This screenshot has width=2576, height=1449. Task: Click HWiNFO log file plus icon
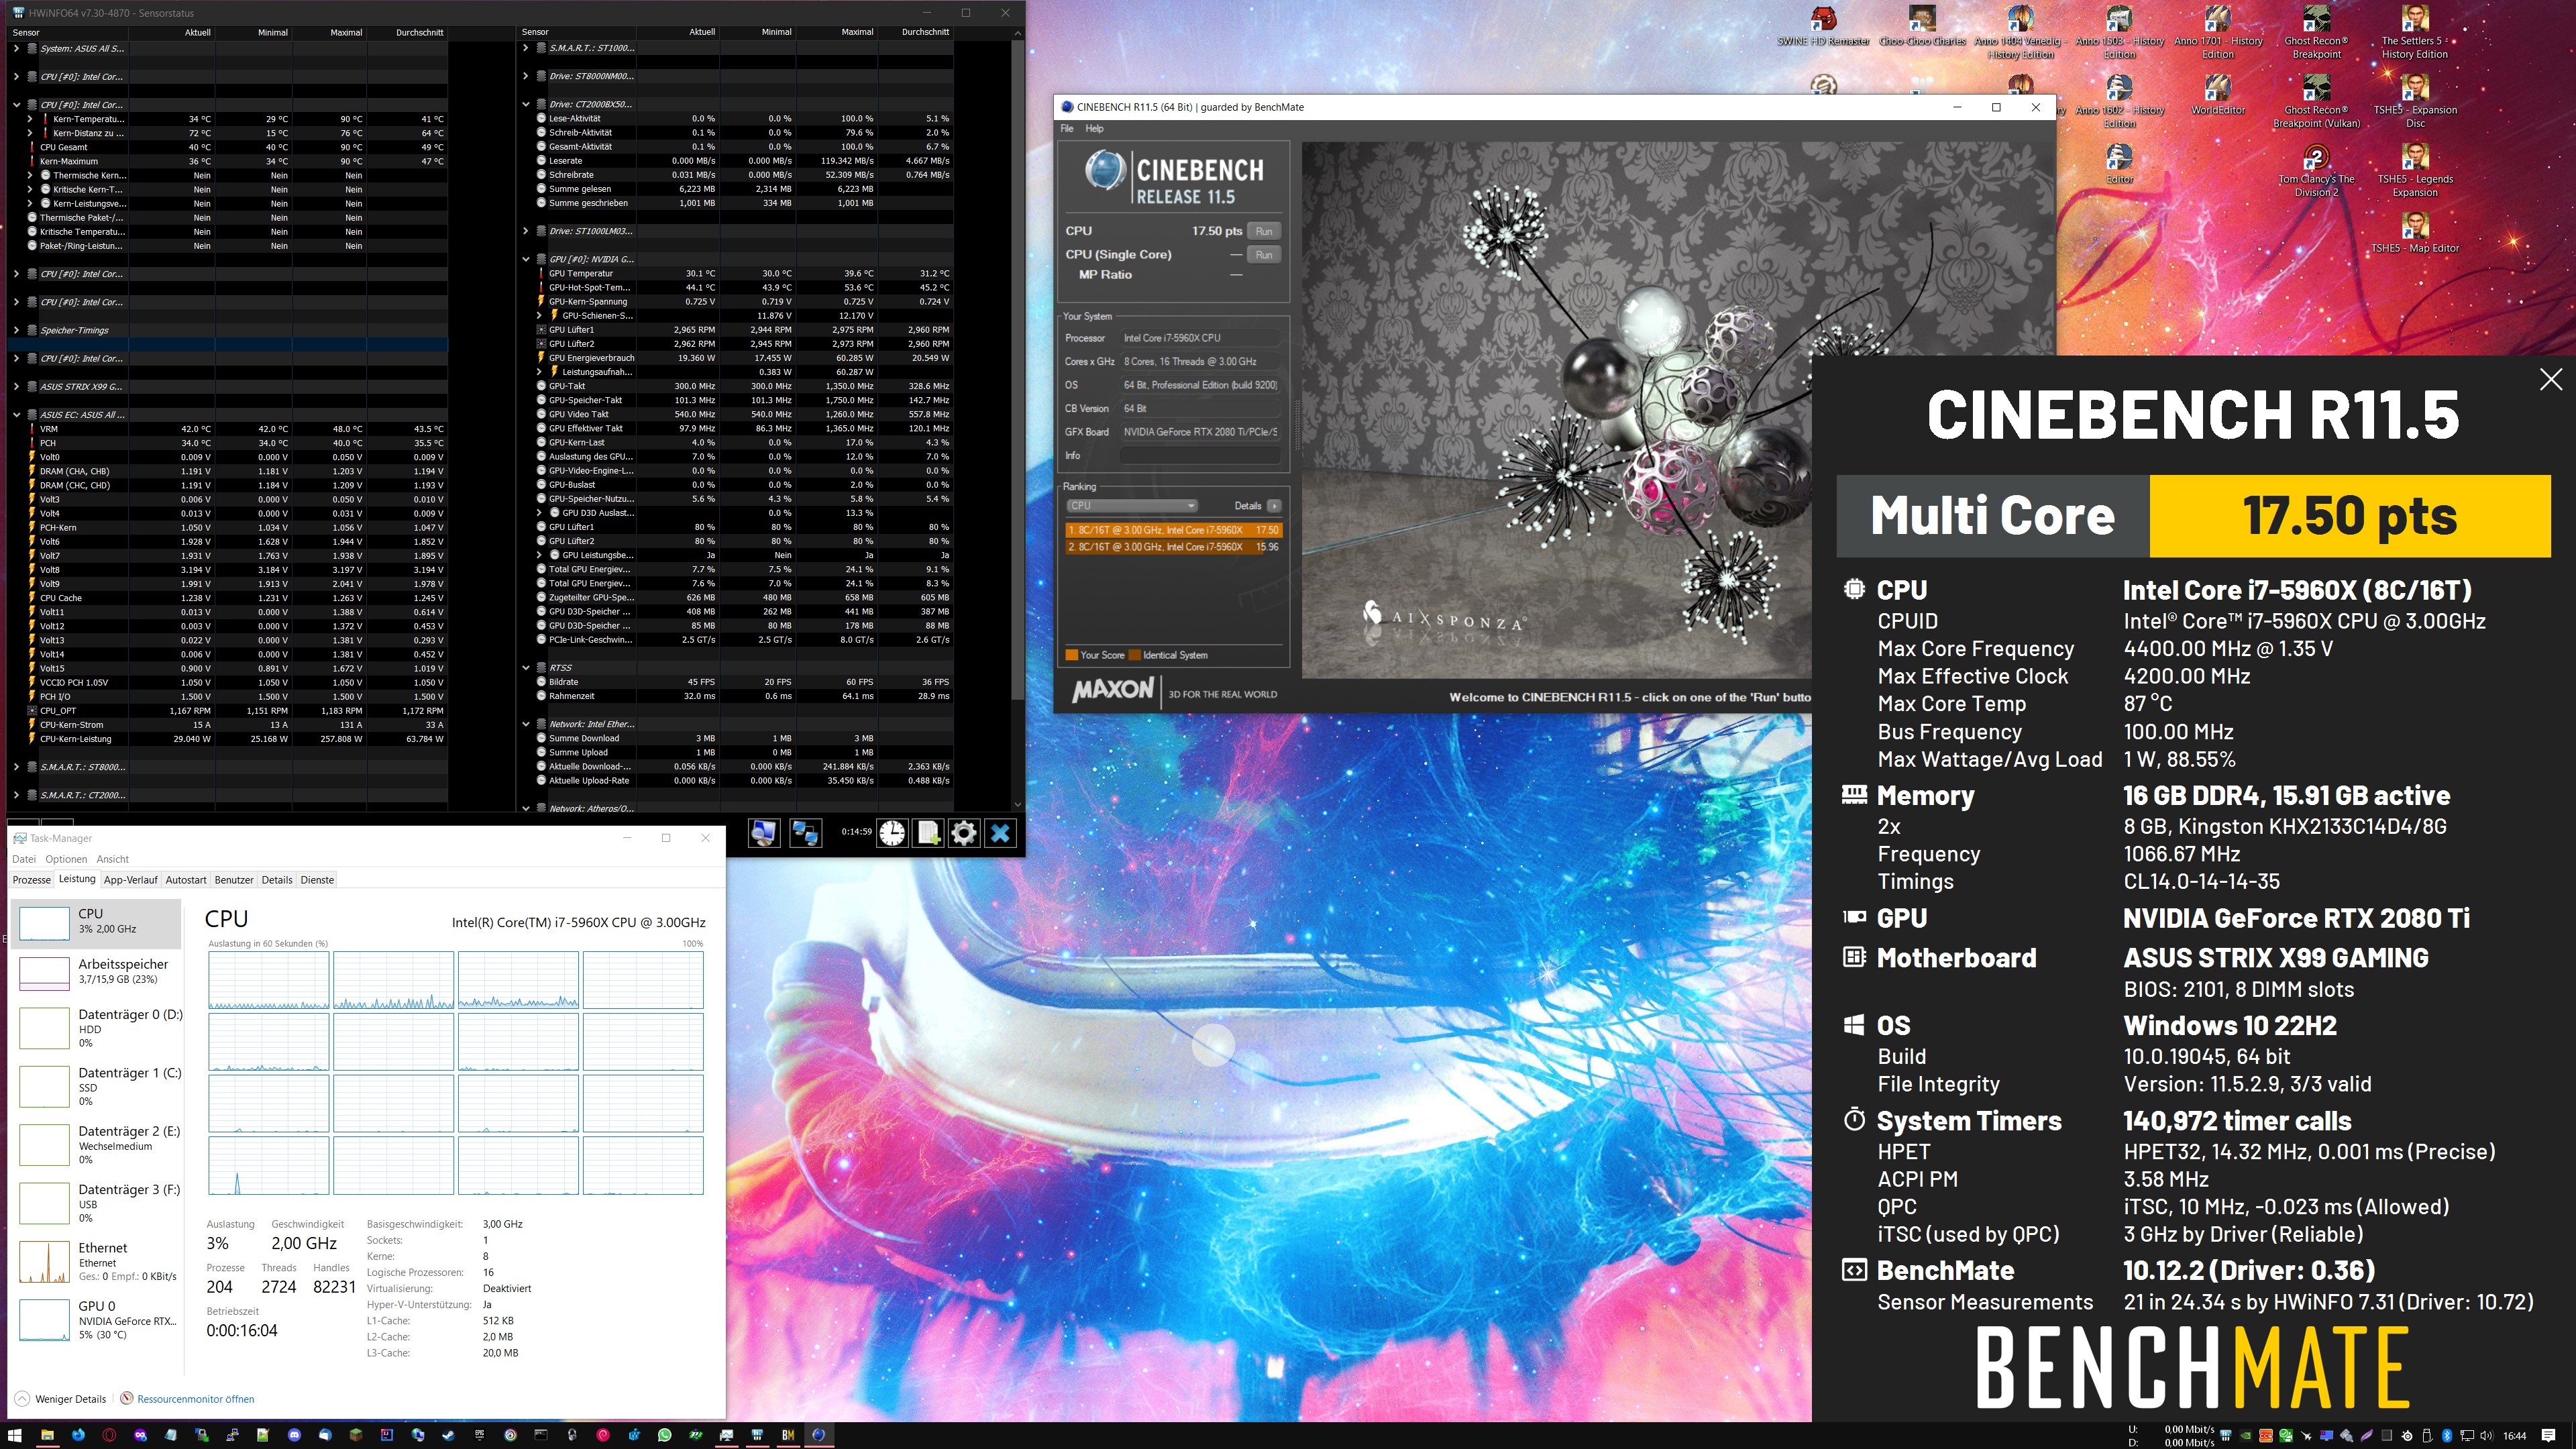pos(928,833)
